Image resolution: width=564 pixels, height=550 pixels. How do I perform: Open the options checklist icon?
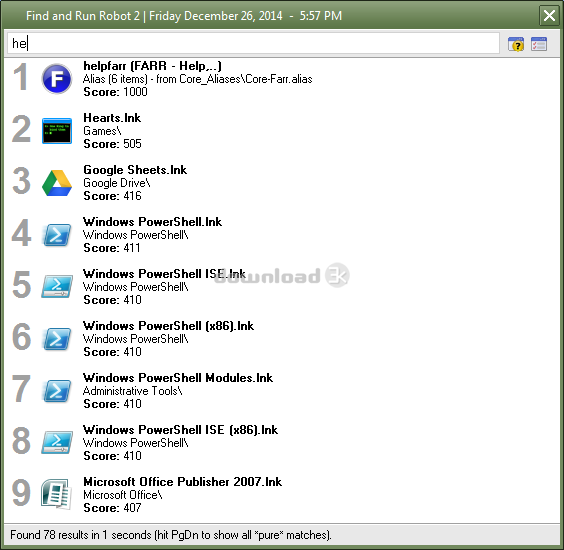(539, 44)
